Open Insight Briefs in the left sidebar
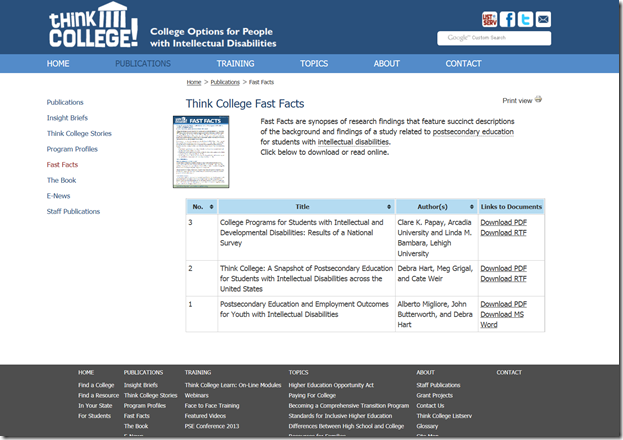 [x=67, y=118]
